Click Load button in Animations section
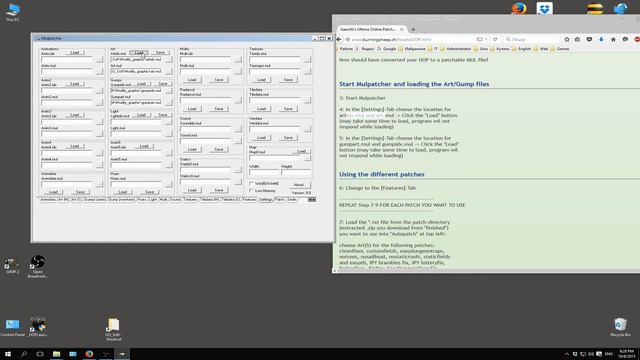 (x=75, y=52)
